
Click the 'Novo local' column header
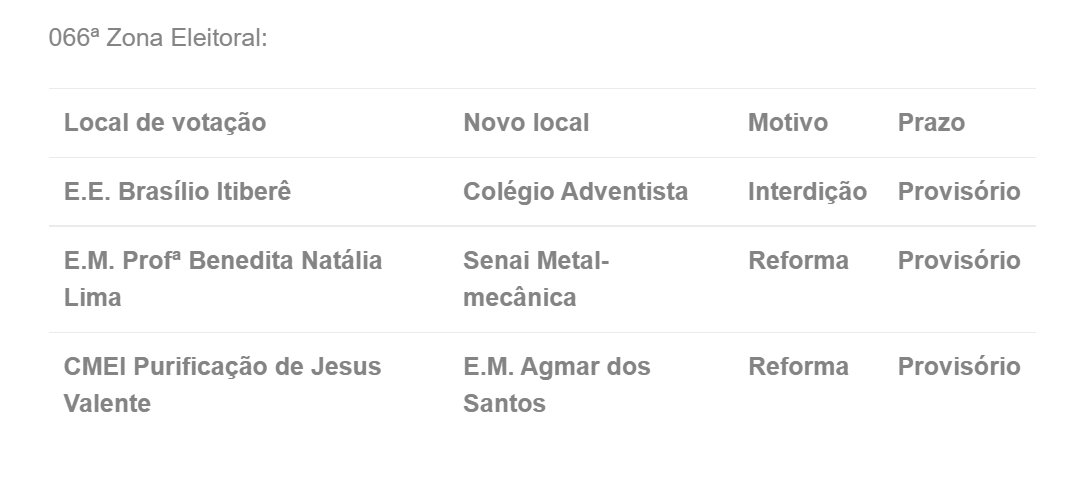click(526, 123)
